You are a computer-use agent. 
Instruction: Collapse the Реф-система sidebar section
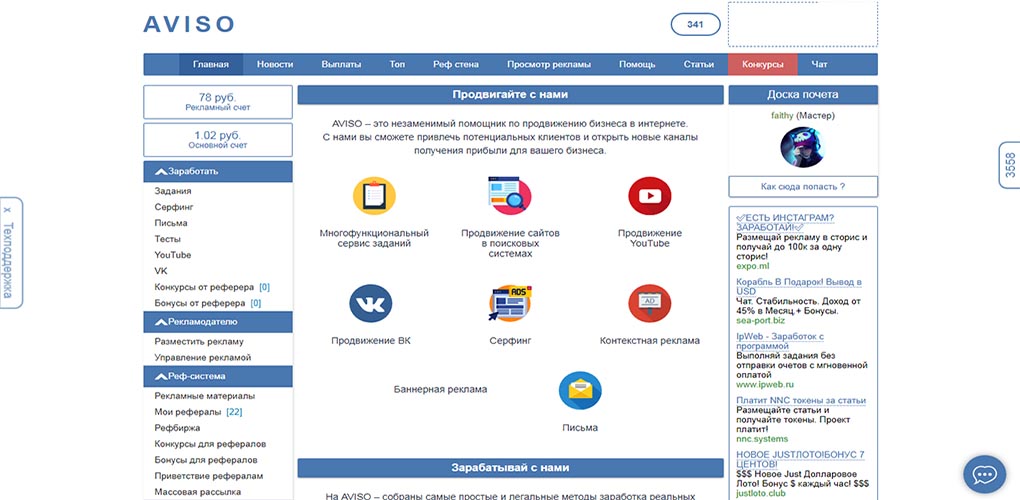[161, 376]
